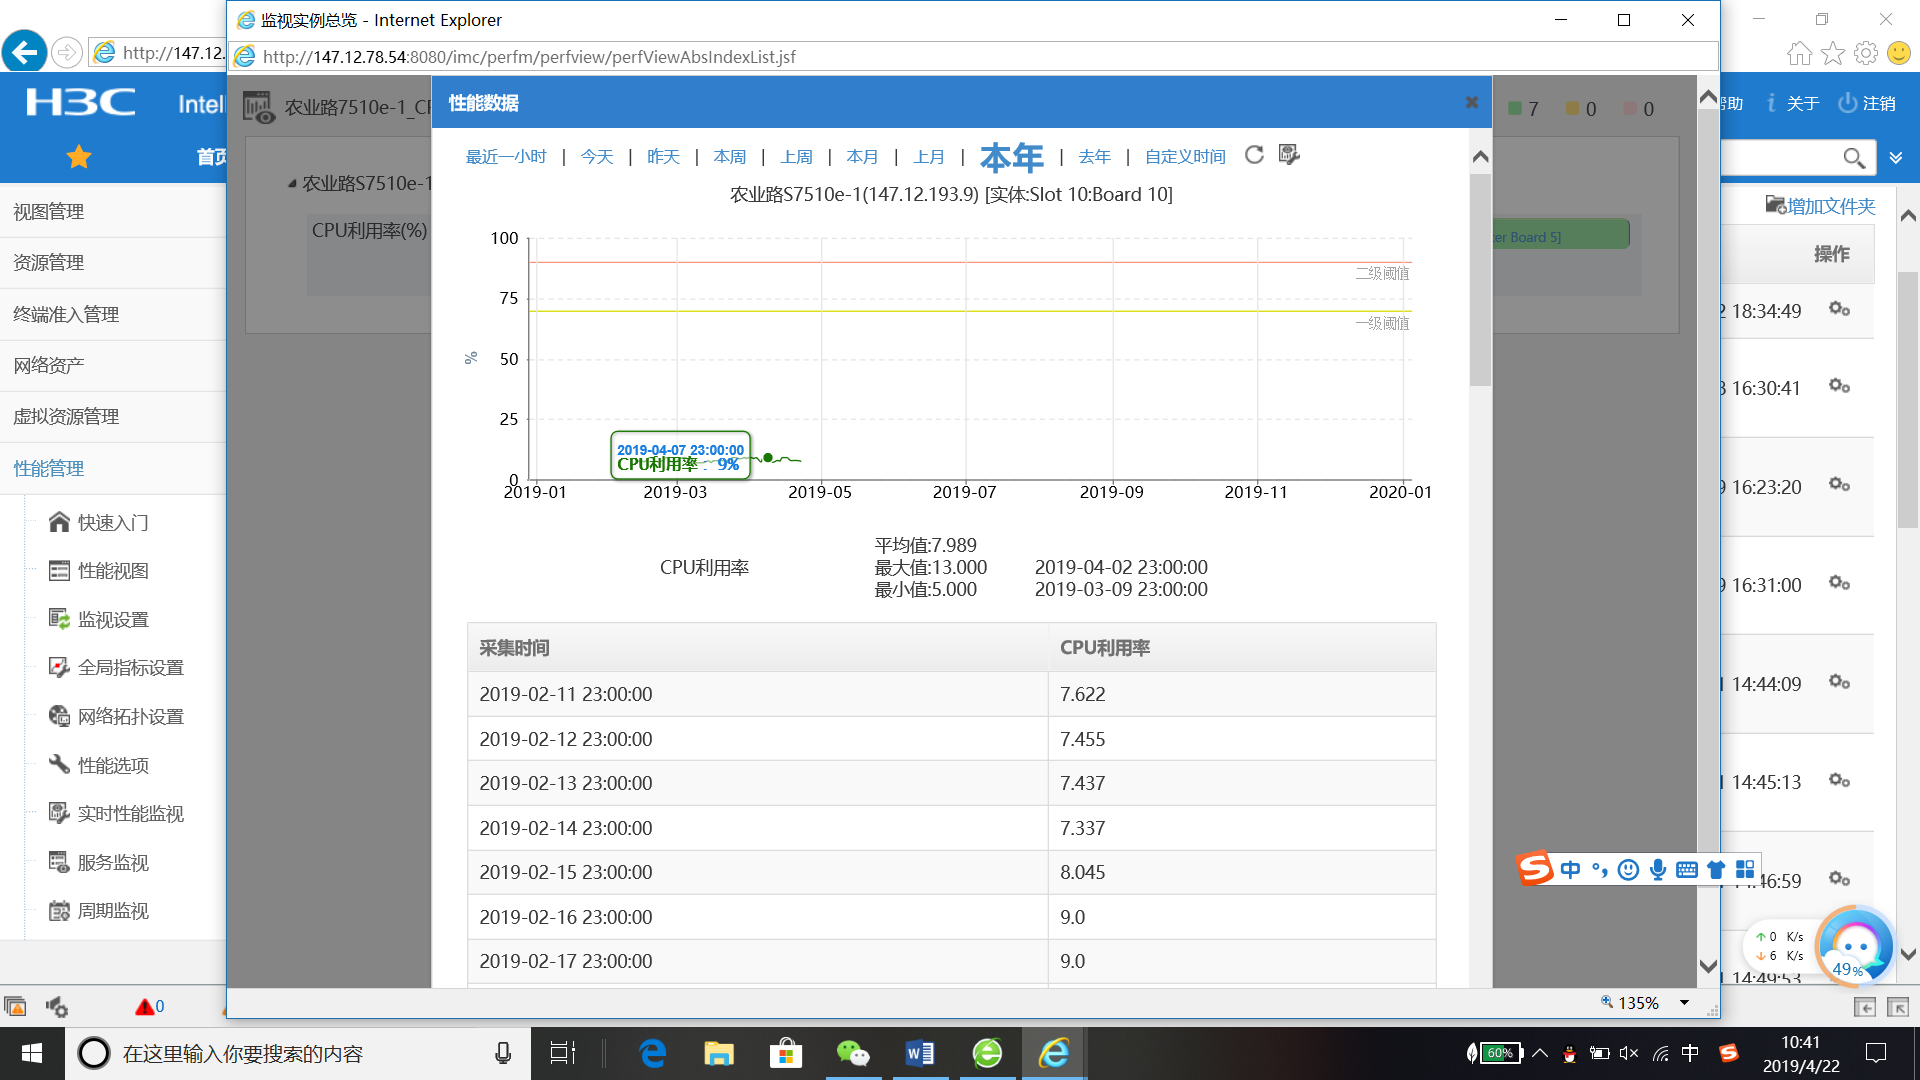The image size is (1920, 1080).
Task: Open 性能视图 in the sidebar
Action: point(112,571)
